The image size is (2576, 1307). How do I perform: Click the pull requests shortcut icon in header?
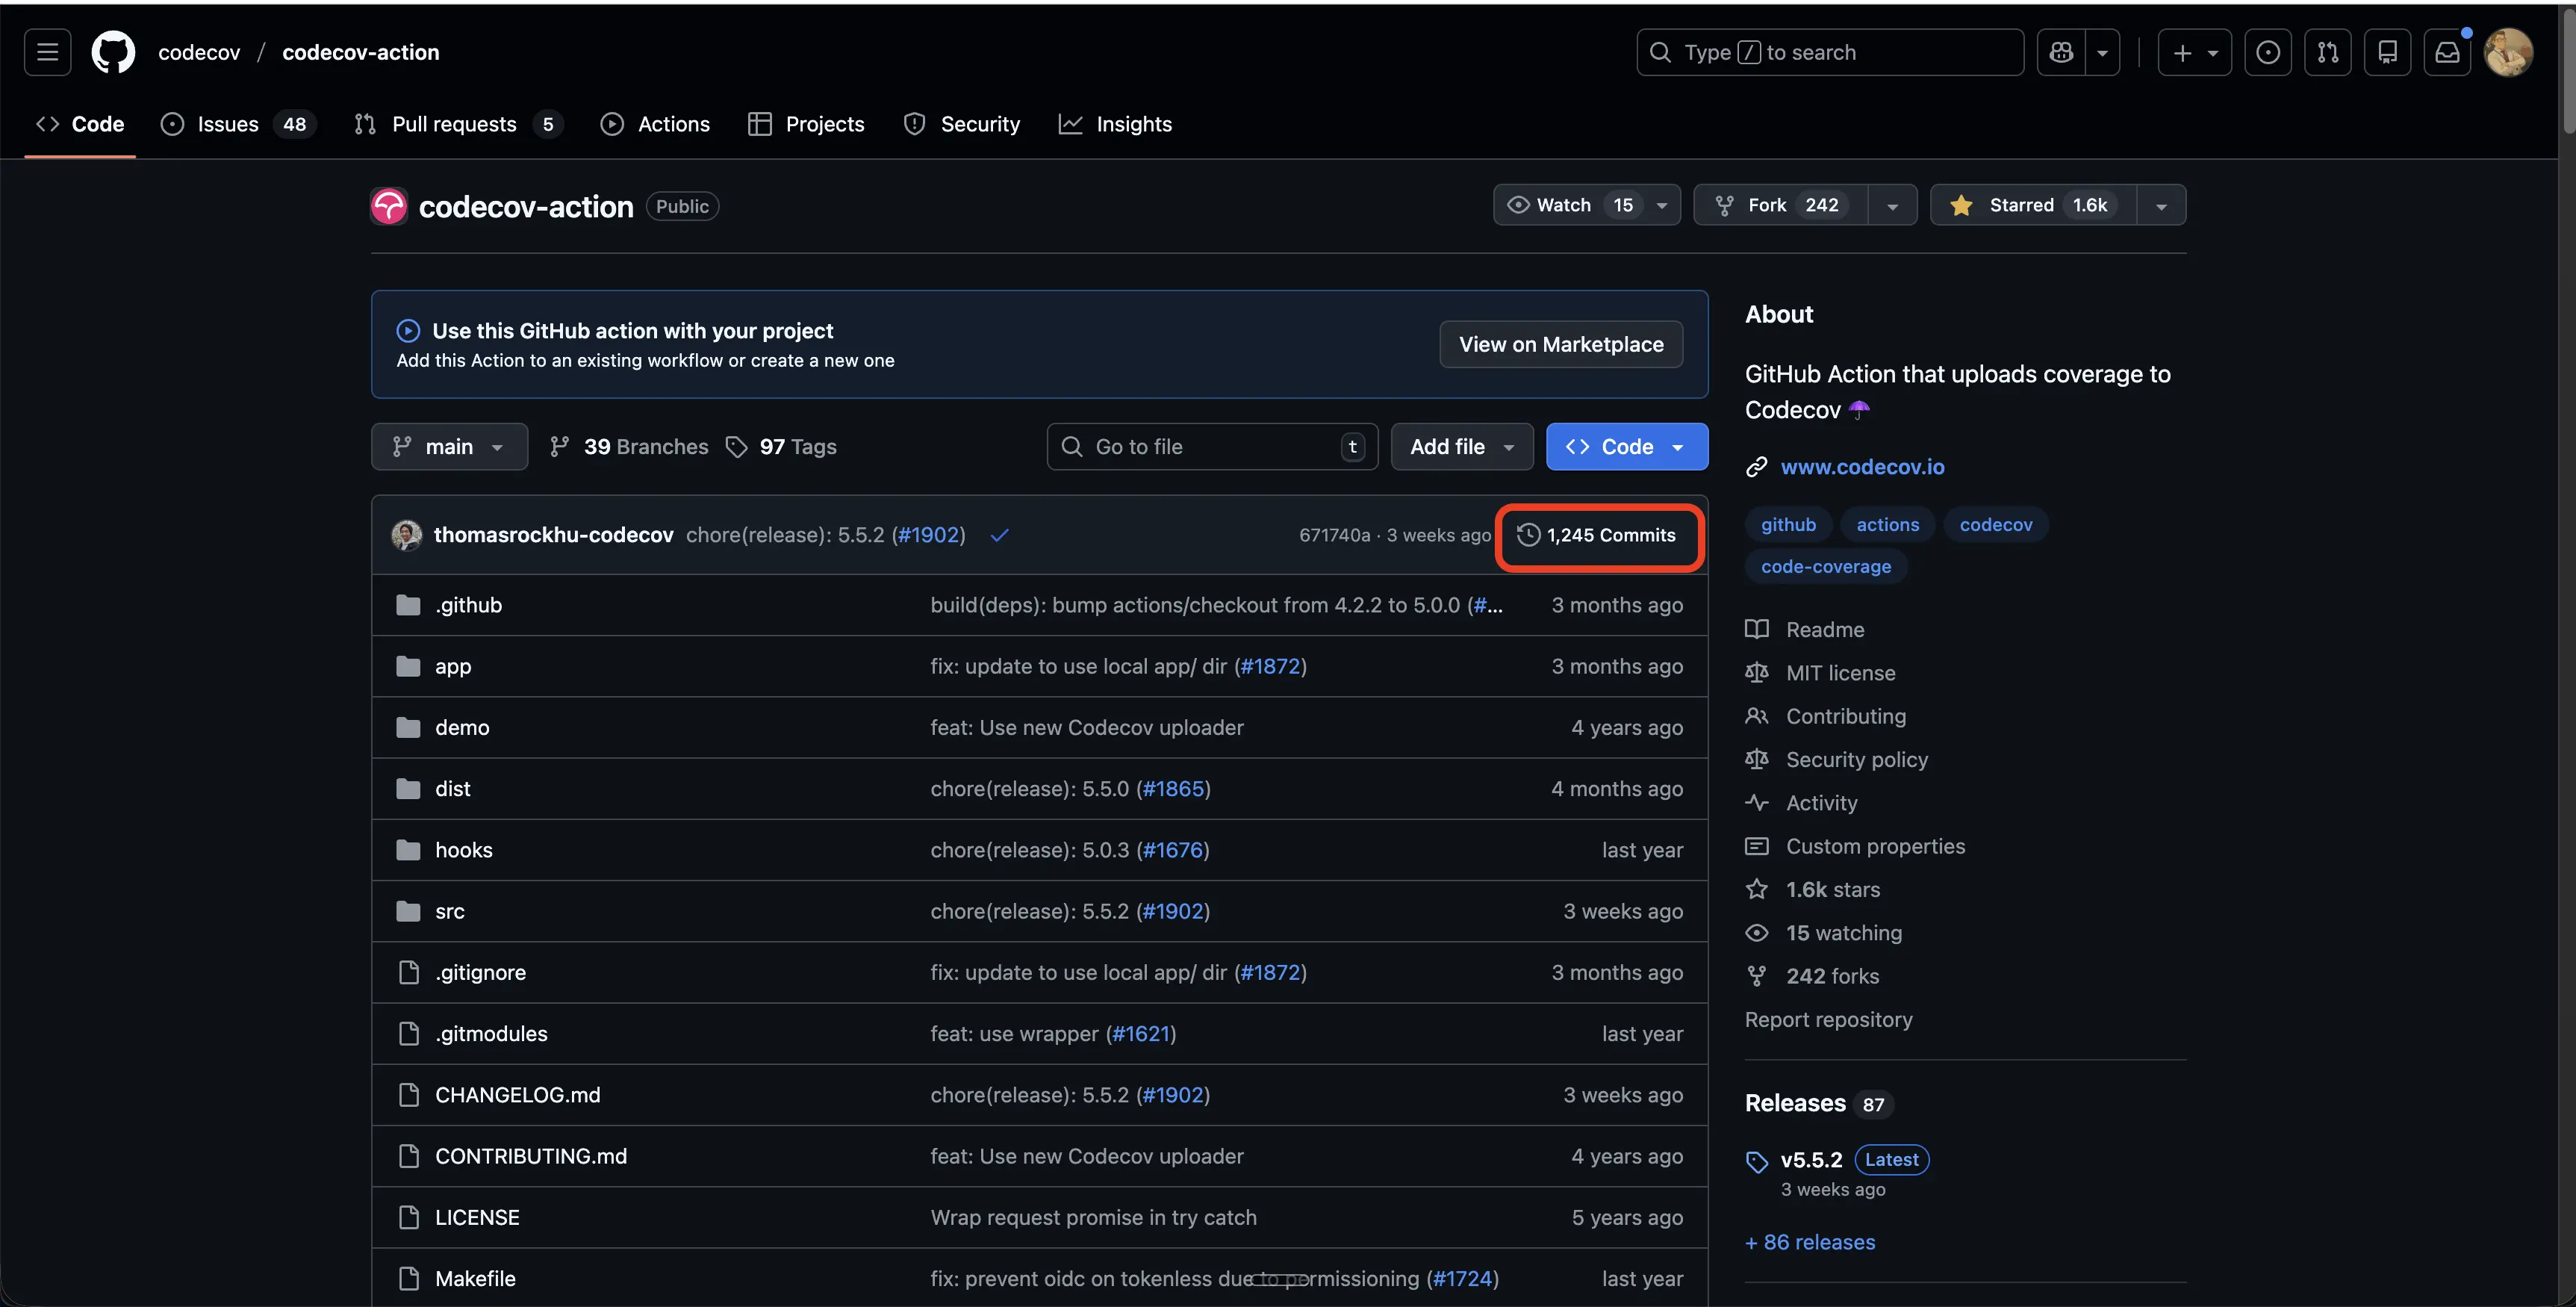tap(2328, 52)
